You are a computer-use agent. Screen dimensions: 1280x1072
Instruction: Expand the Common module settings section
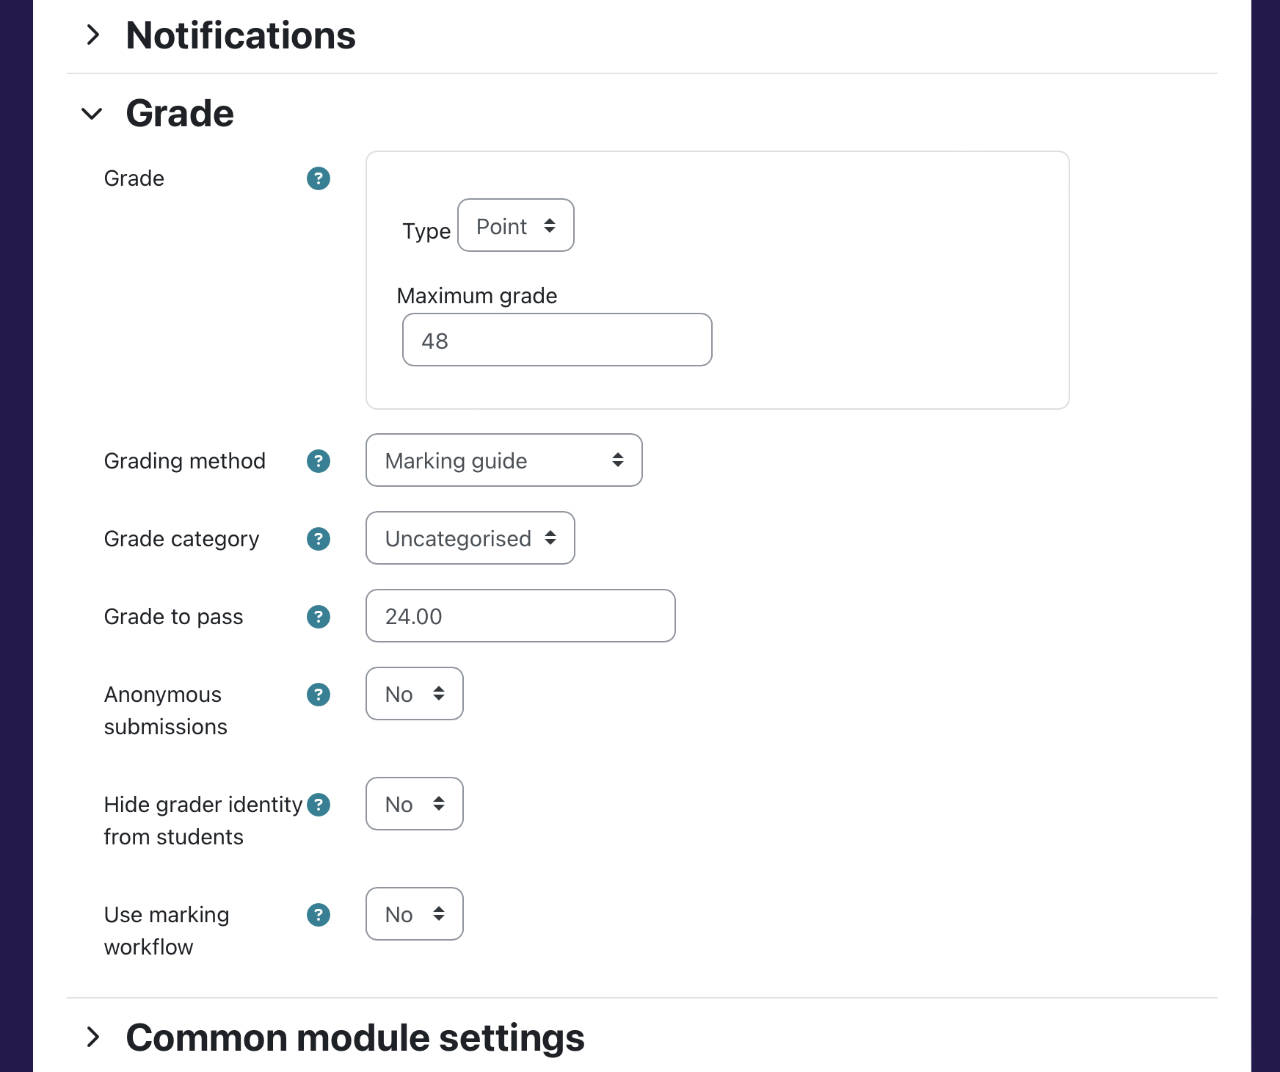pyautogui.click(x=93, y=1037)
